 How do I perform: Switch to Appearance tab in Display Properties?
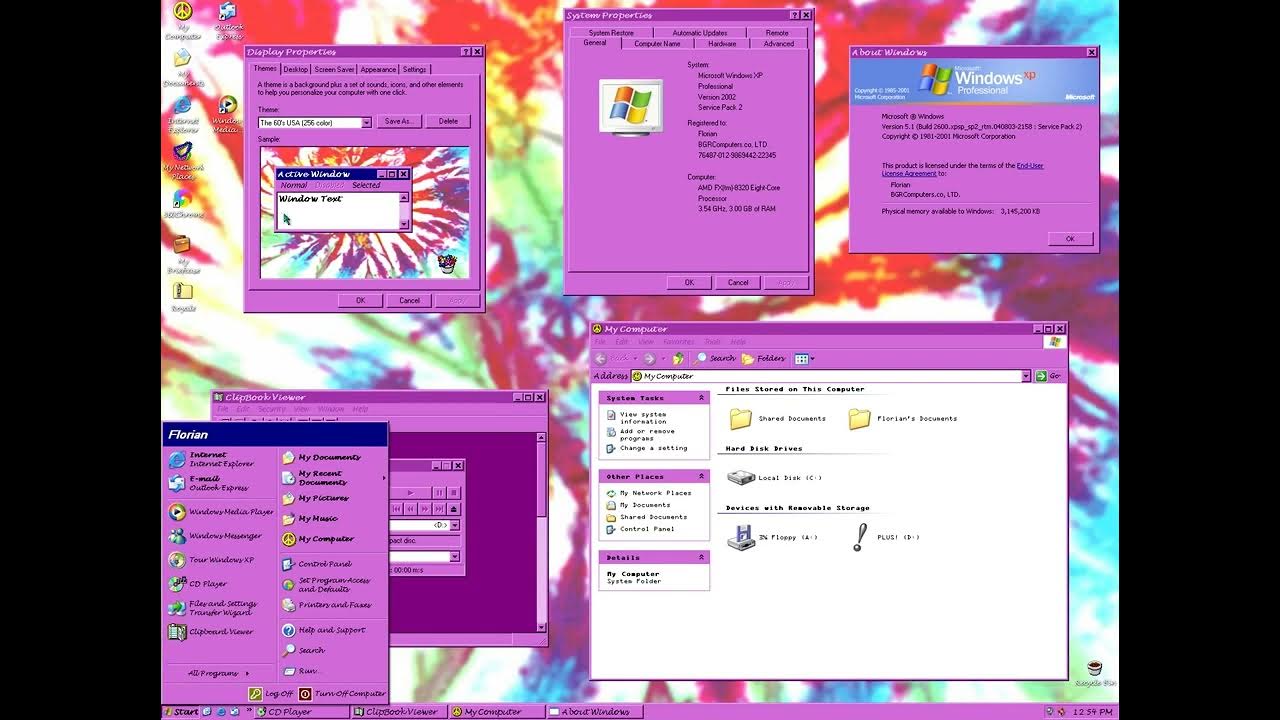point(378,69)
